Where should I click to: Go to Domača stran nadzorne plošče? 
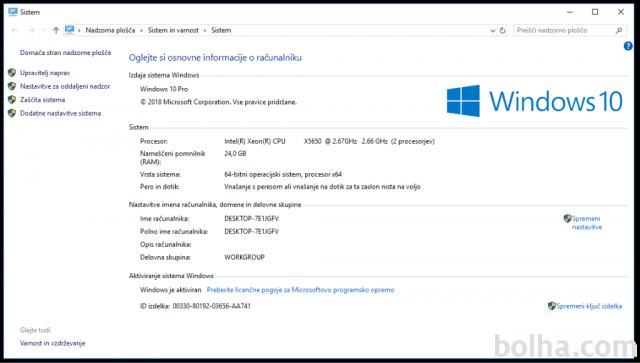(65, 53)
